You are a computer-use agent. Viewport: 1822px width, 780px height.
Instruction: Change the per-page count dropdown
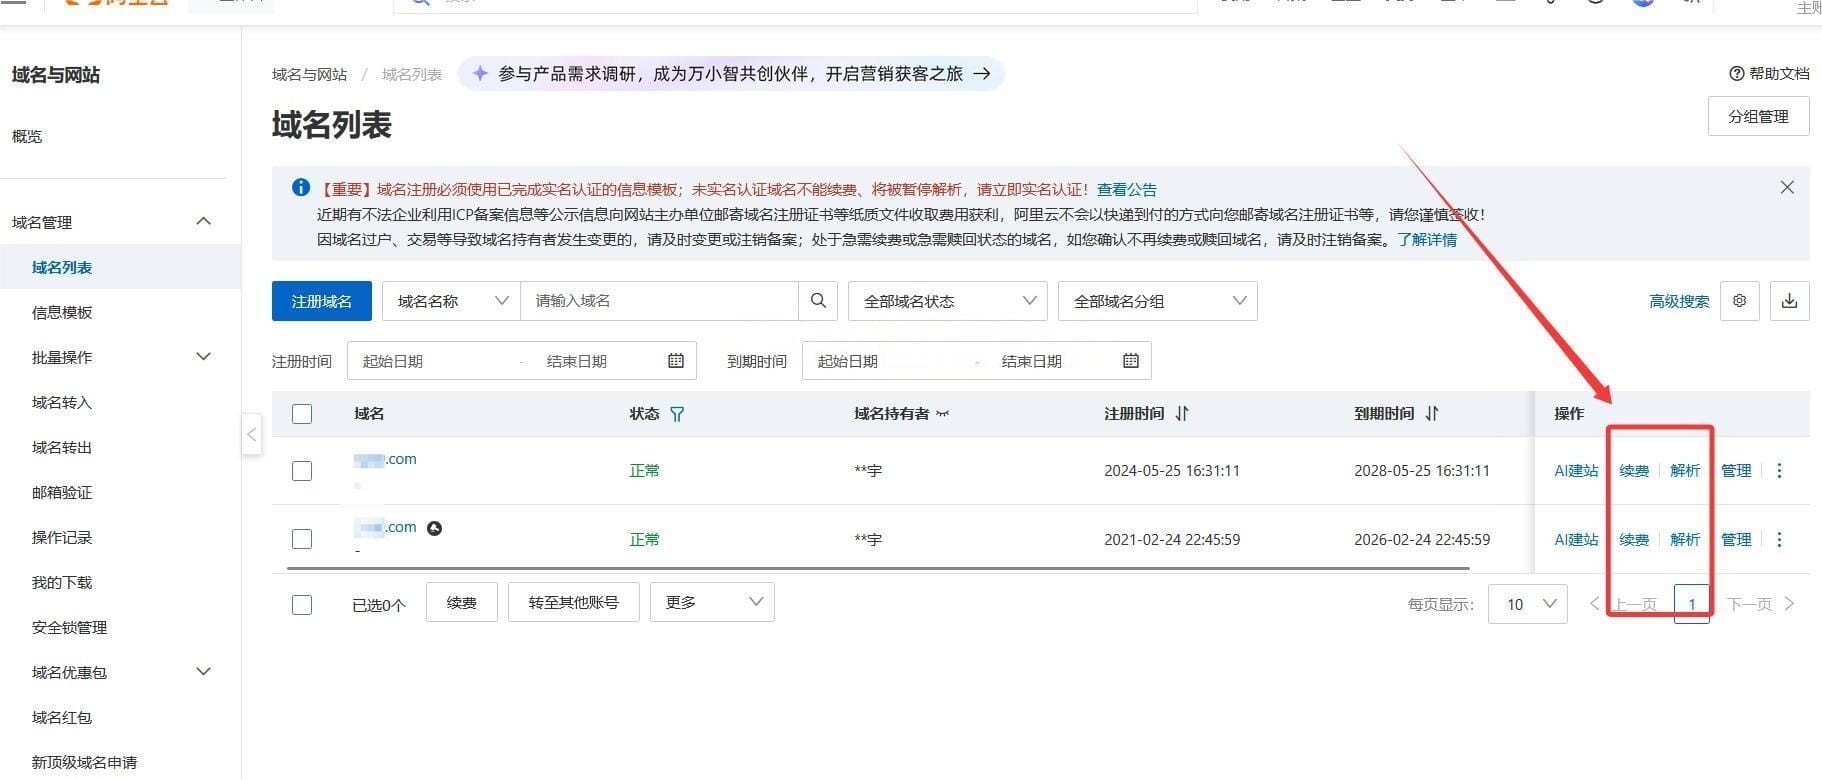click(1528, 604)
